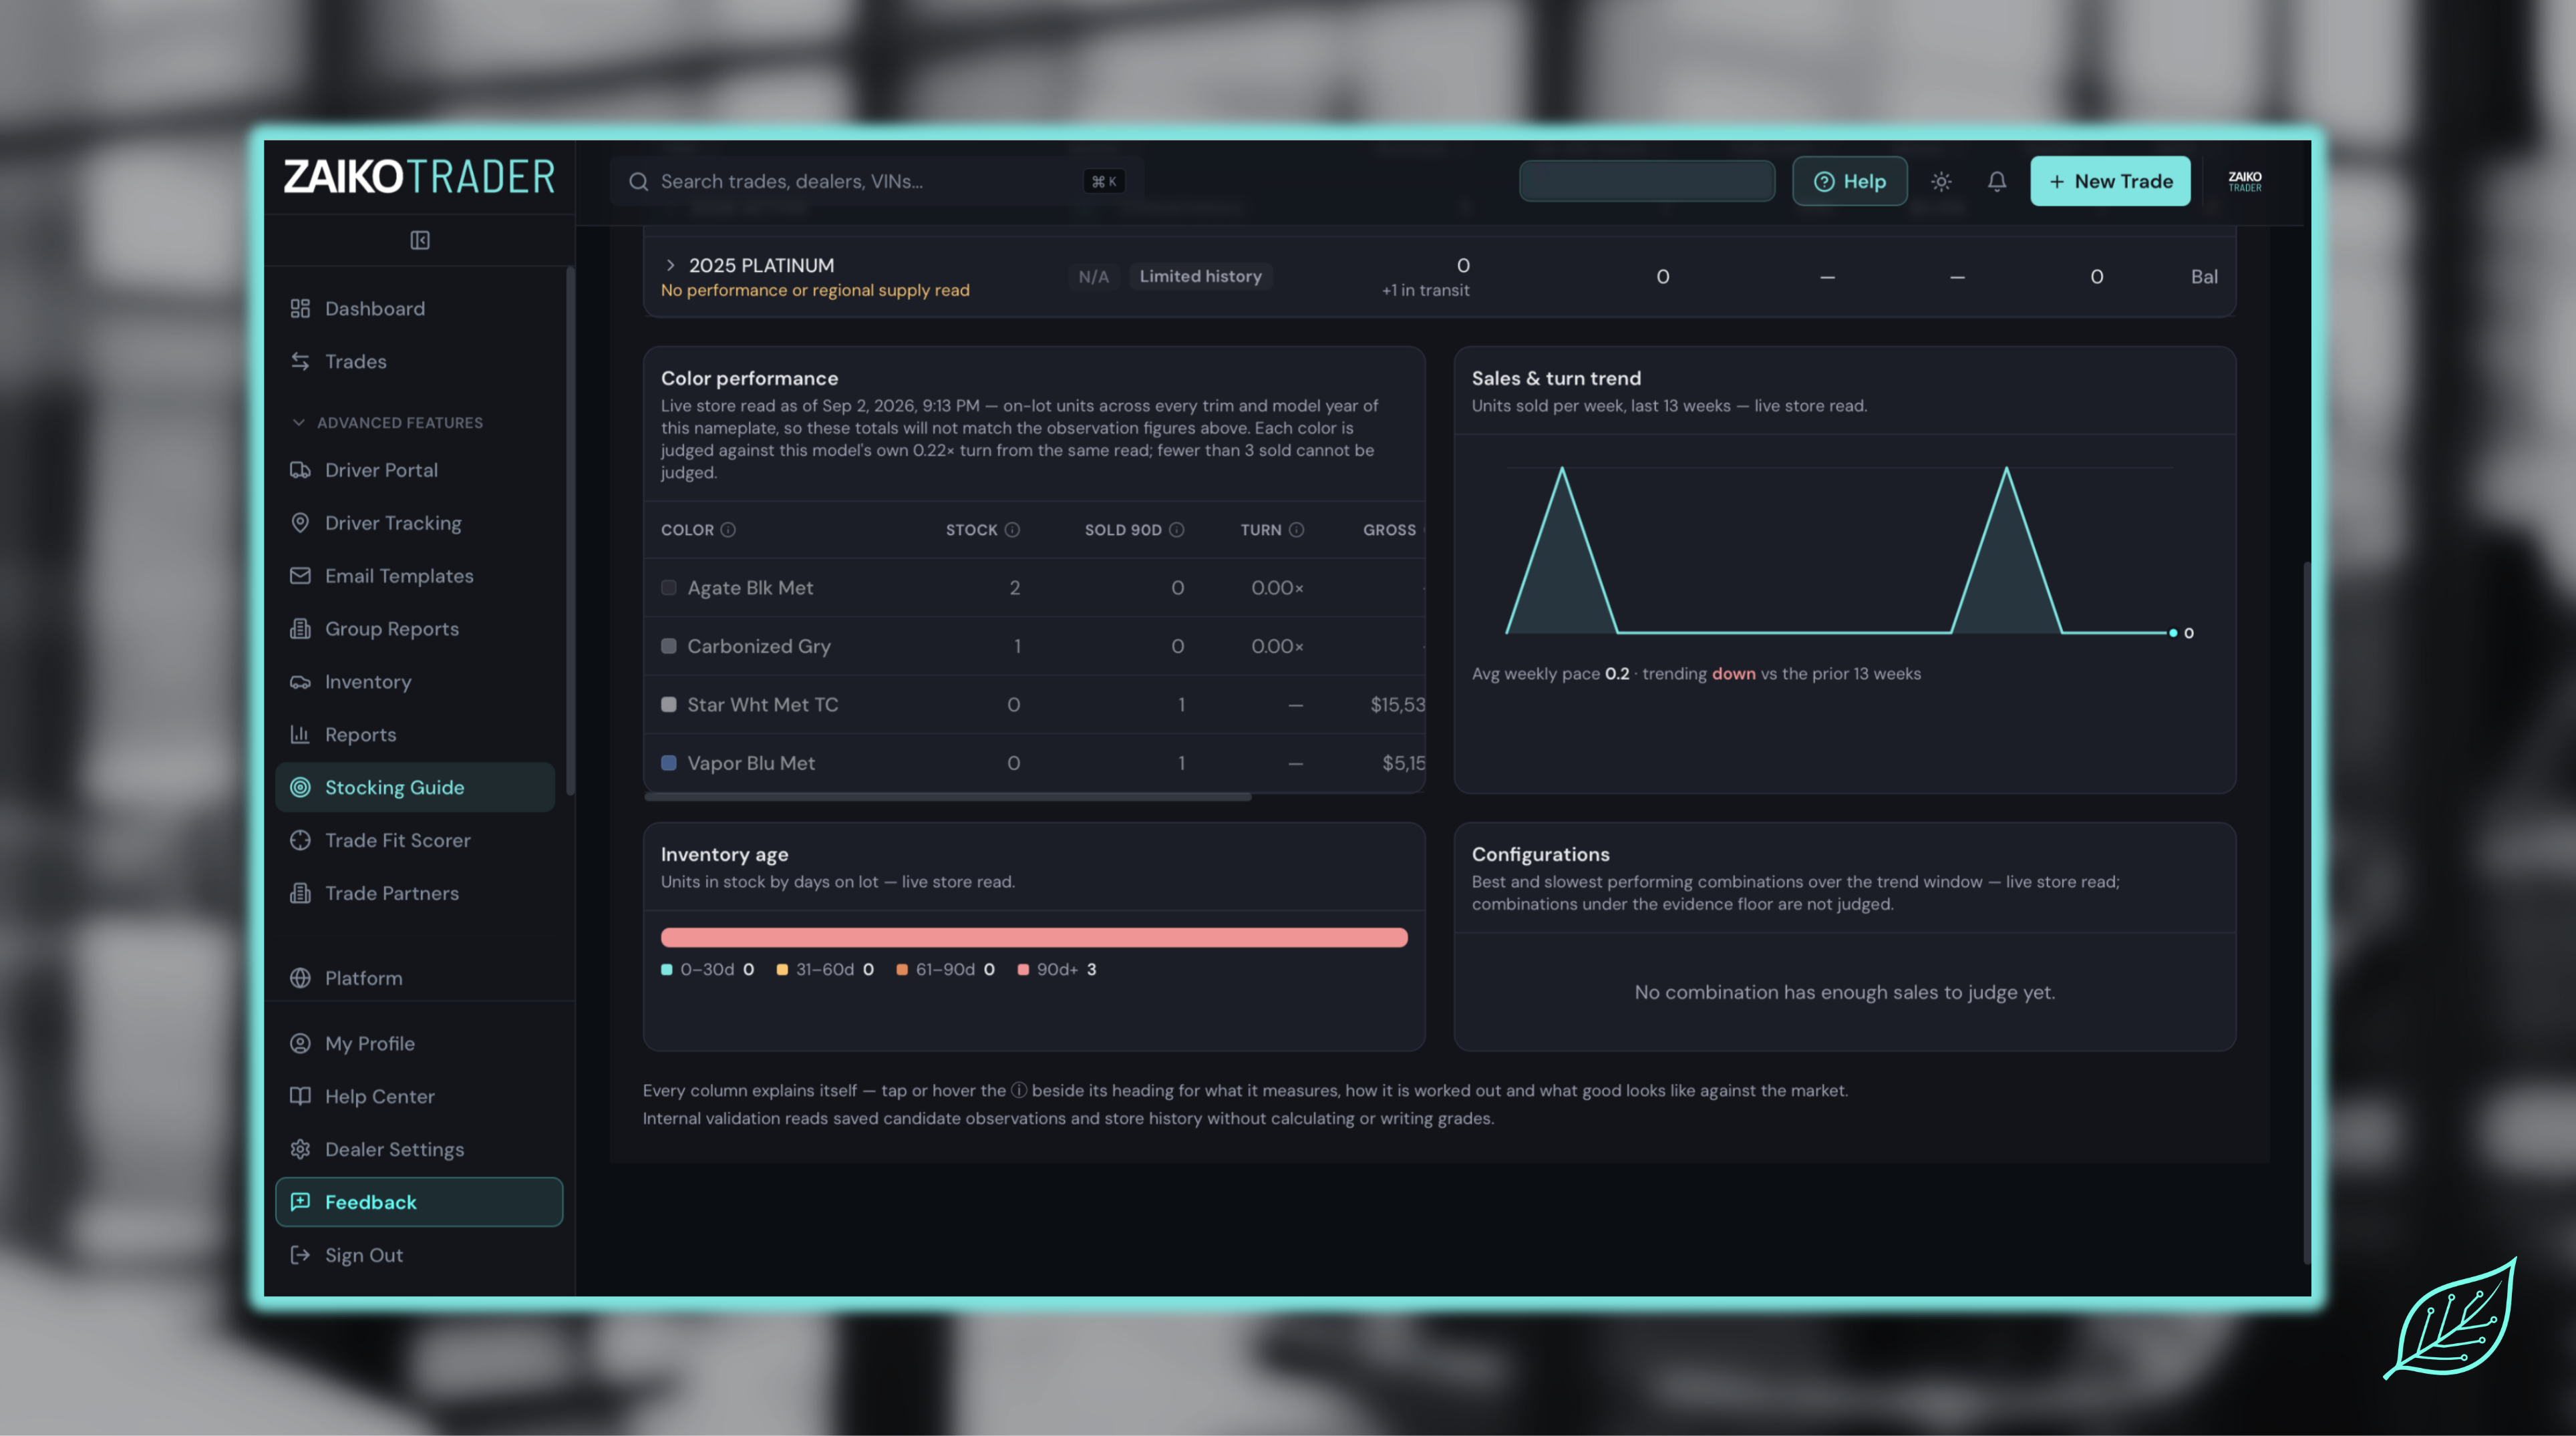
Task: Click the Agate Blk Met color swatch
Action: 669,588
